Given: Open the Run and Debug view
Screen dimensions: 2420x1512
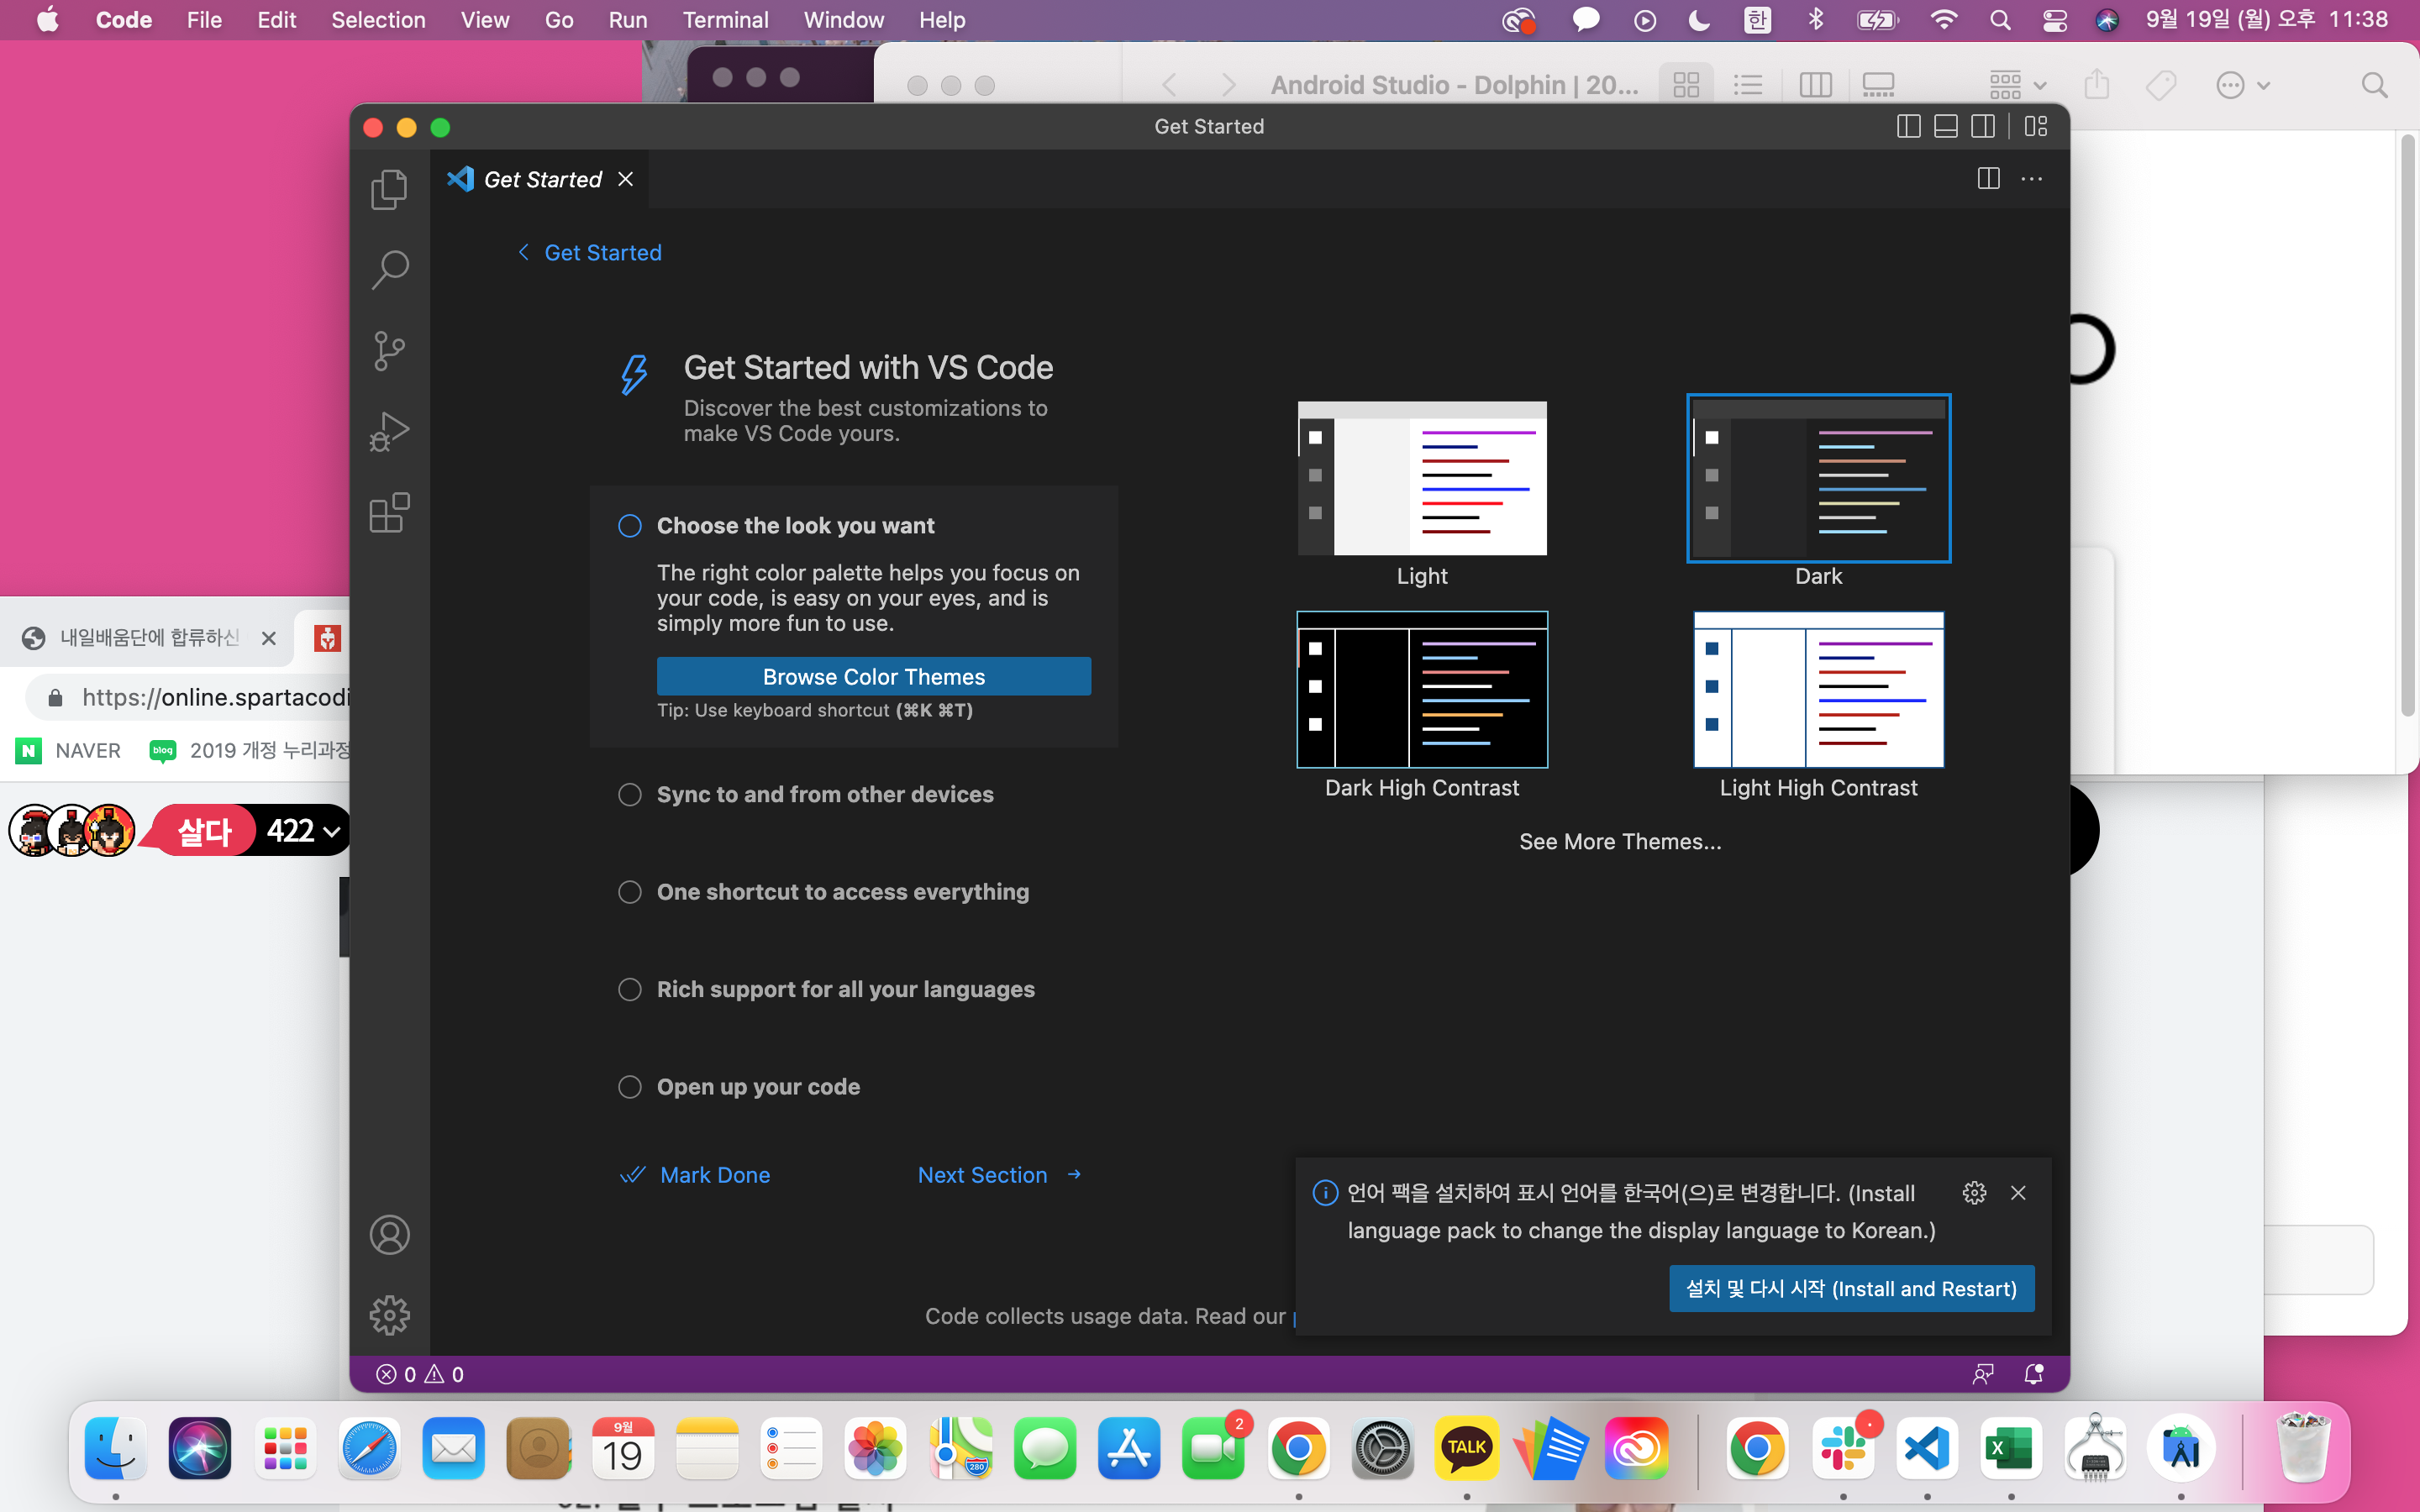Looking at the screenshot, I should tap(389, 432).
